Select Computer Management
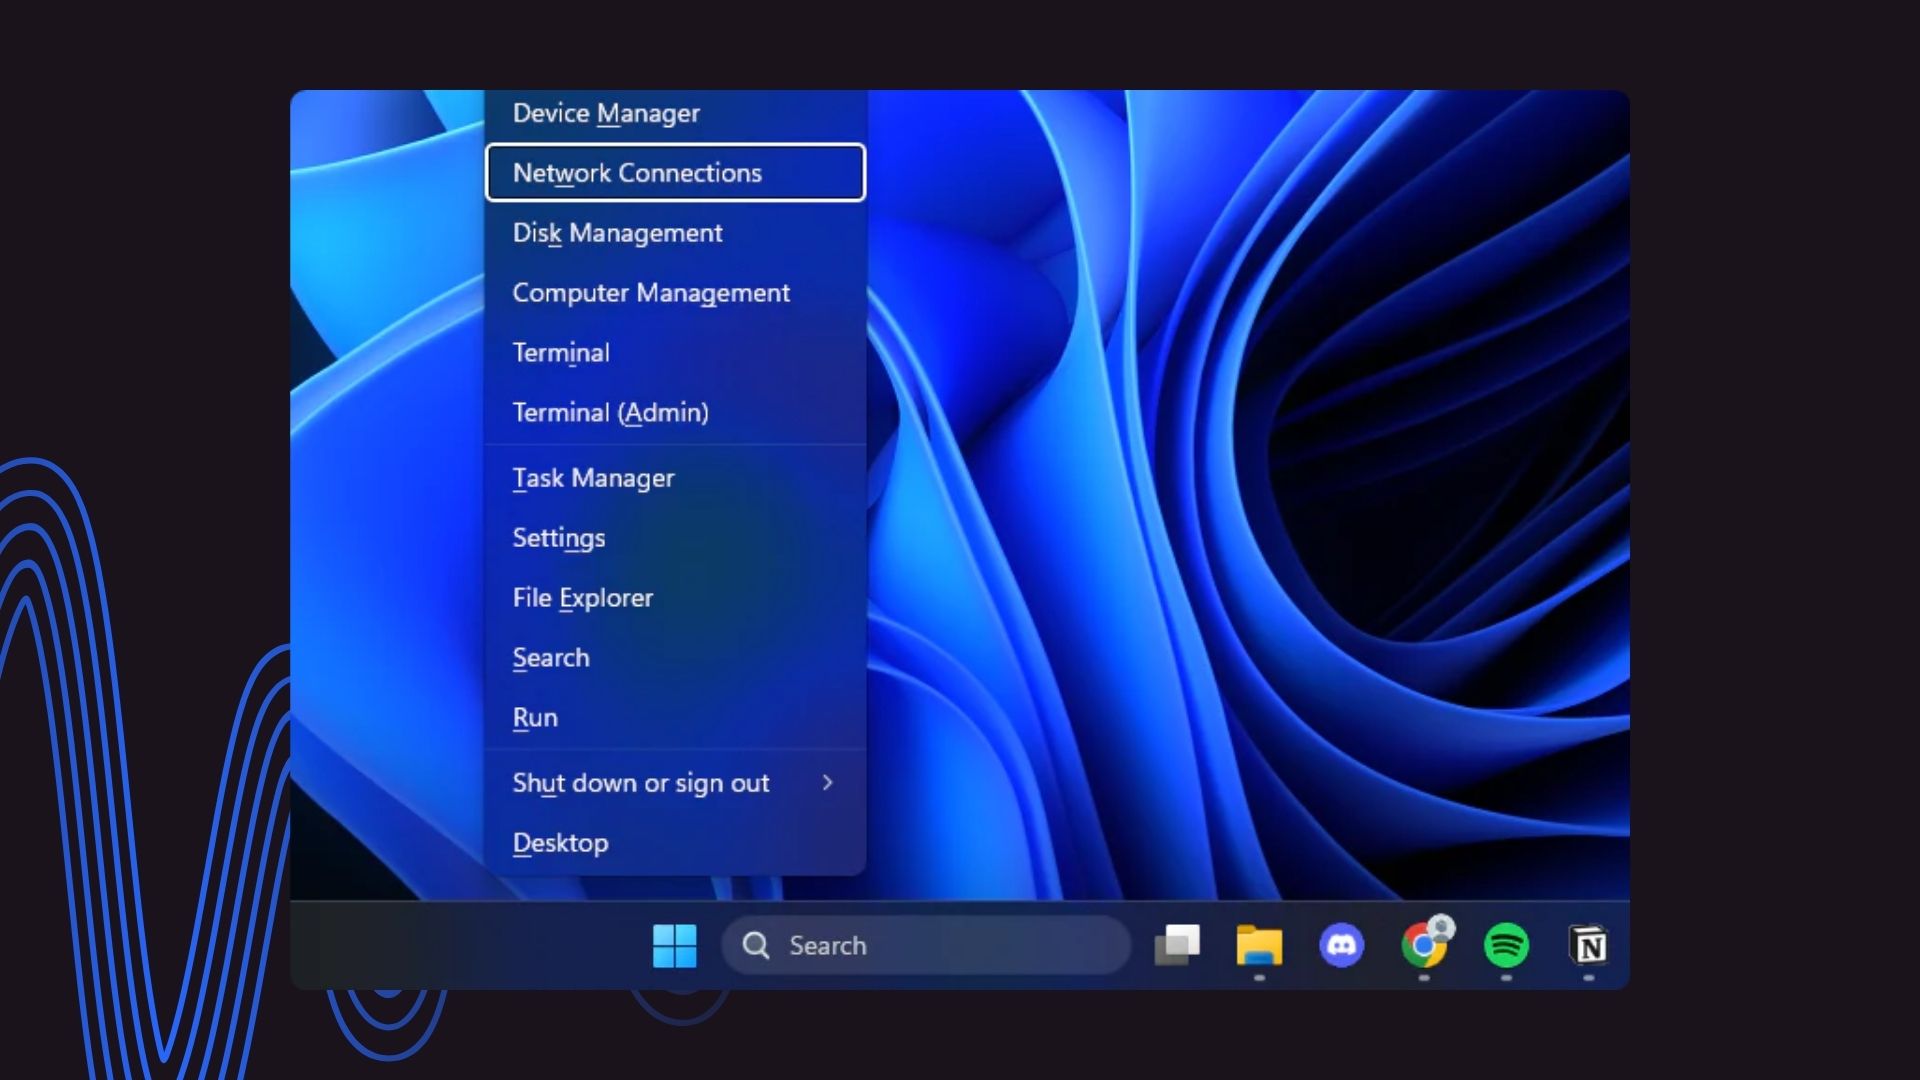This screenshot has height=1080, width=1920. (x=675, y=293)
